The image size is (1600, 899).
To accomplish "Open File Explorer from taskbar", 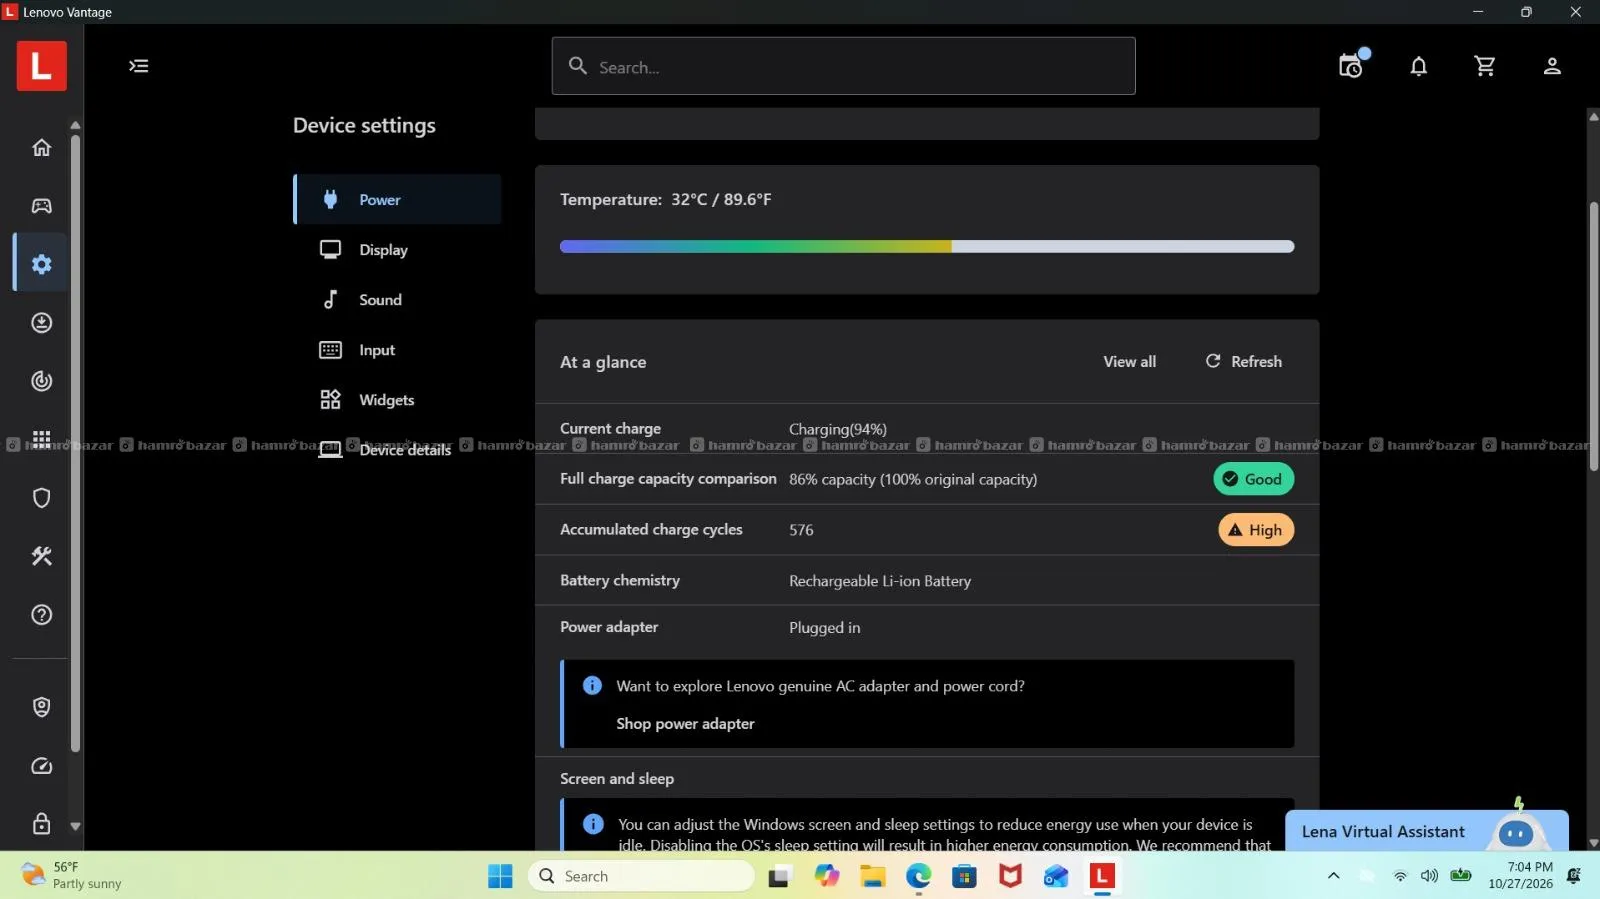I will [872, 876].
